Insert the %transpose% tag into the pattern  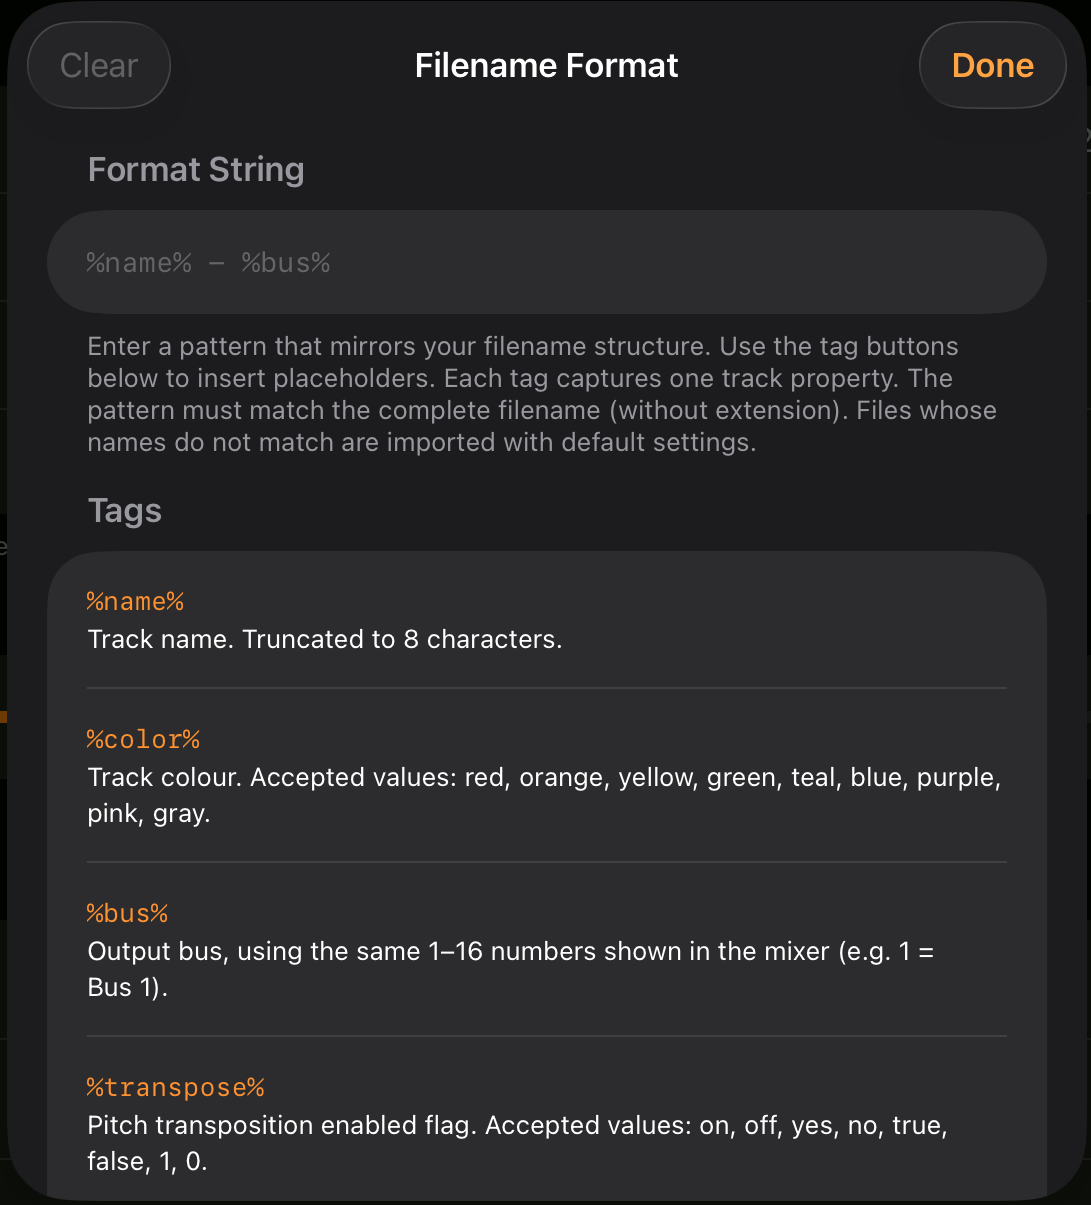point(176,1087)
